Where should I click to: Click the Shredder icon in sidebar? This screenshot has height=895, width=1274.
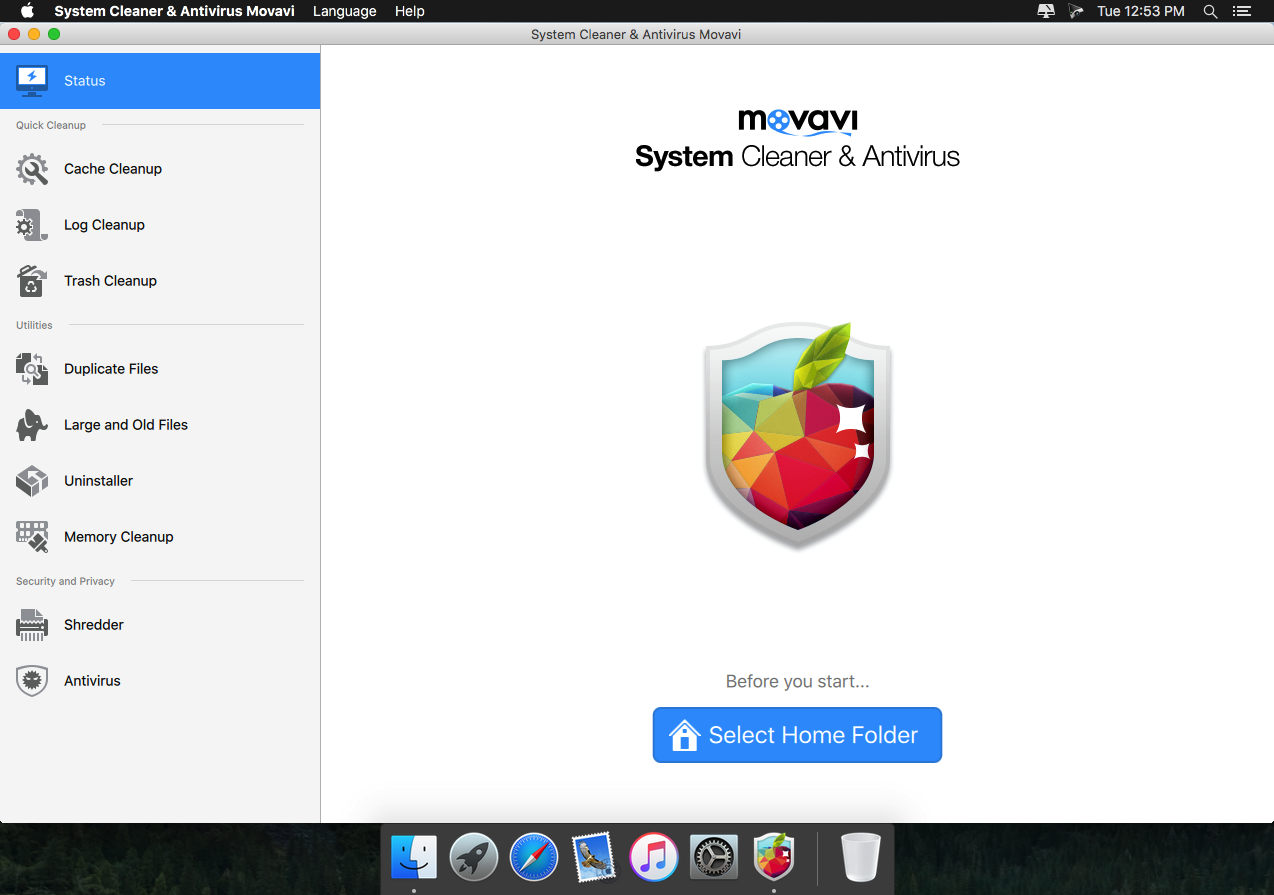(x=32, y=625)
